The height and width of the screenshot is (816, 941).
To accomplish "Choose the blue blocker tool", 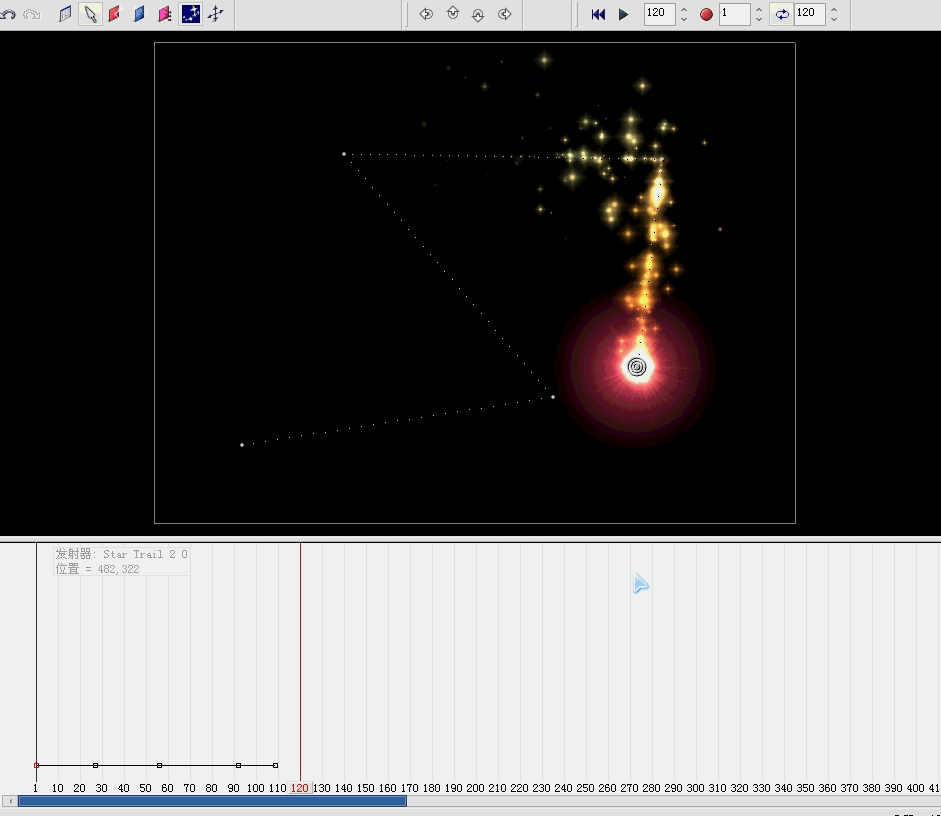I will (x=139, y=14).
